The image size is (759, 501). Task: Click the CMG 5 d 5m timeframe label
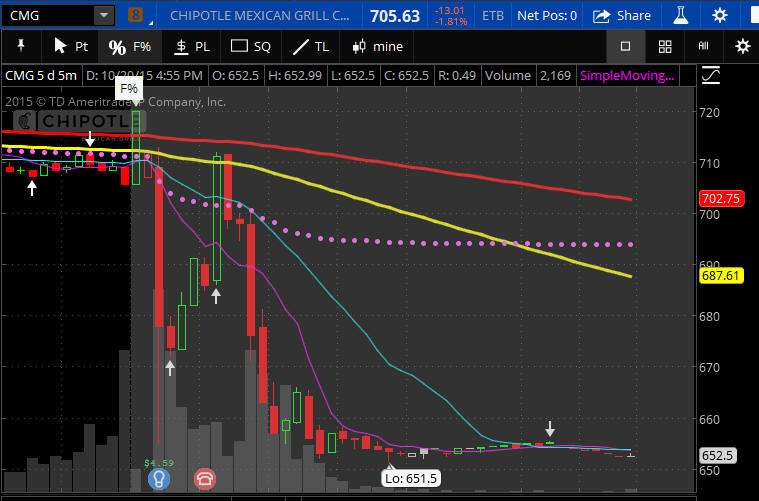pos(41,76)
